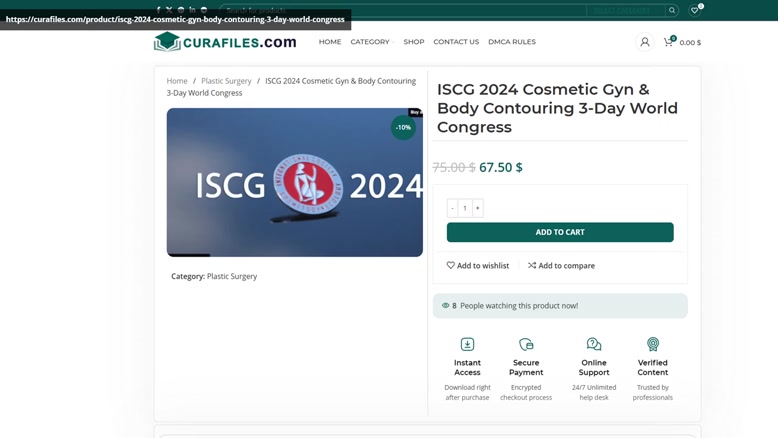Screen dimensions: 778x438
Task: Click Plastic Surgery breadcrumb link
Action: (226, 81)
